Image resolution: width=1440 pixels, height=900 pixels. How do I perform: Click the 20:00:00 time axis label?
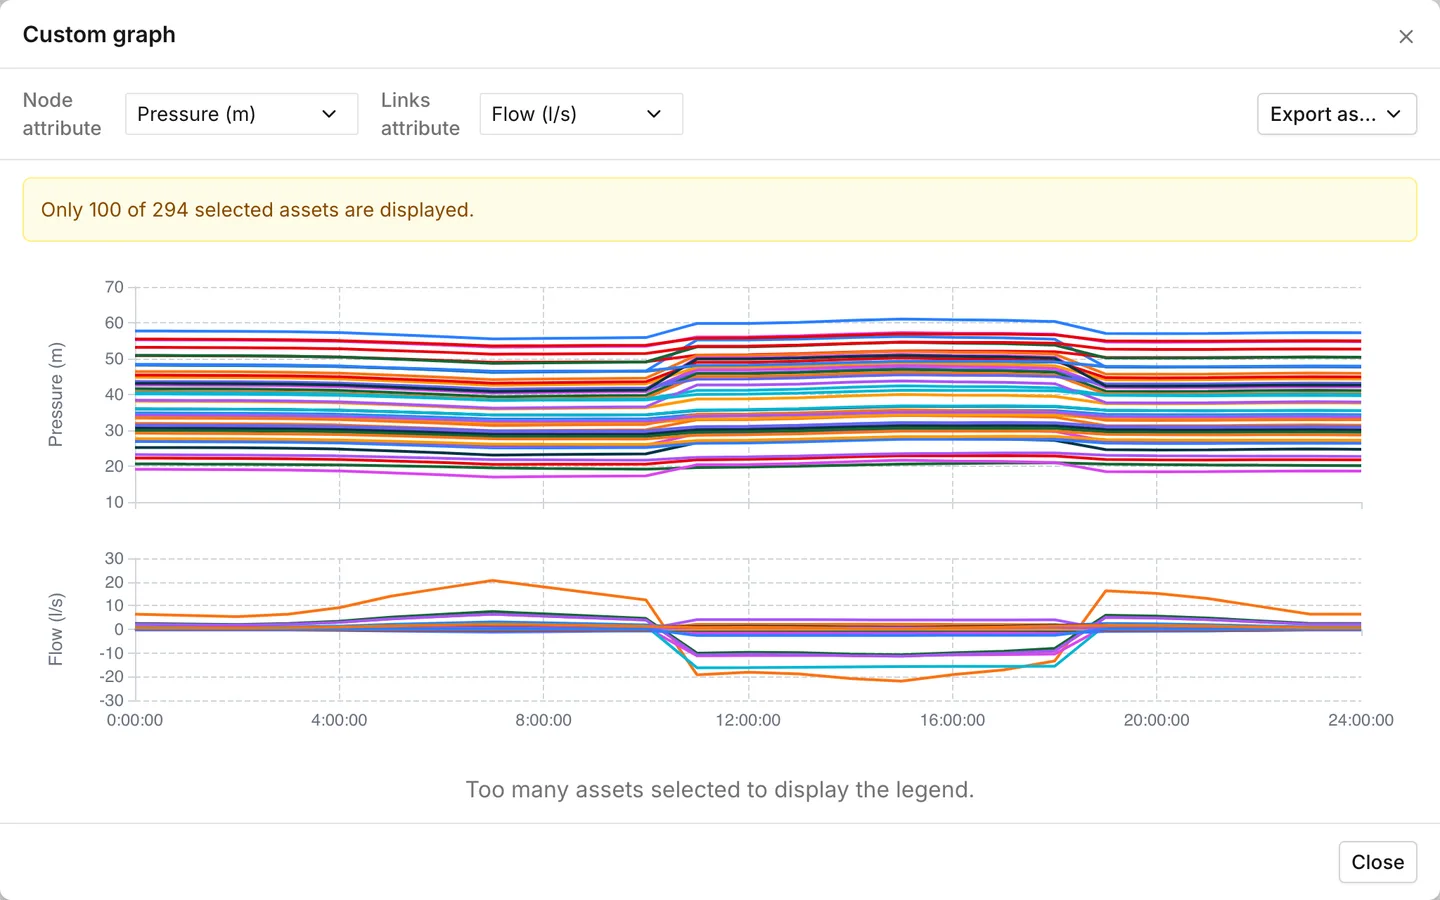click(x=1156, y=720)
